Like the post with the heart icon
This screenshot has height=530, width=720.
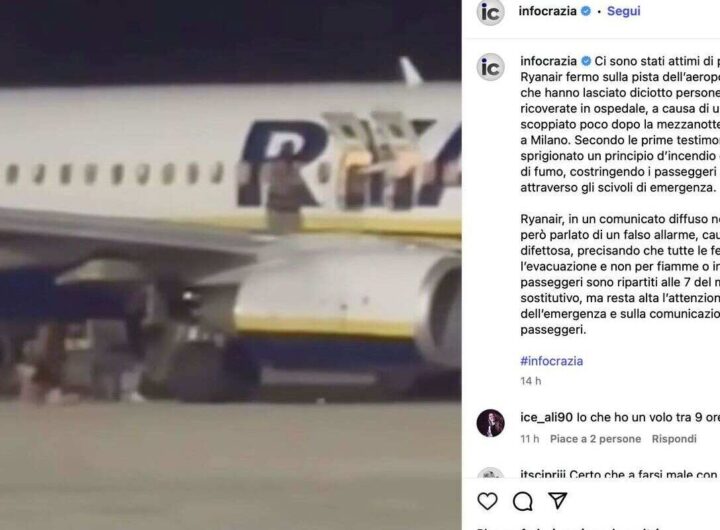(487, 501)
